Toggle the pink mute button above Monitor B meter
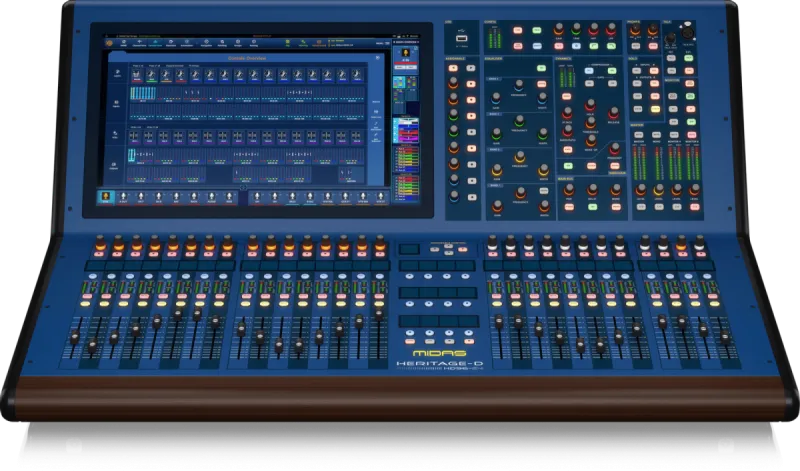This screenshot has height=471, width=800. tap(694, 135)
